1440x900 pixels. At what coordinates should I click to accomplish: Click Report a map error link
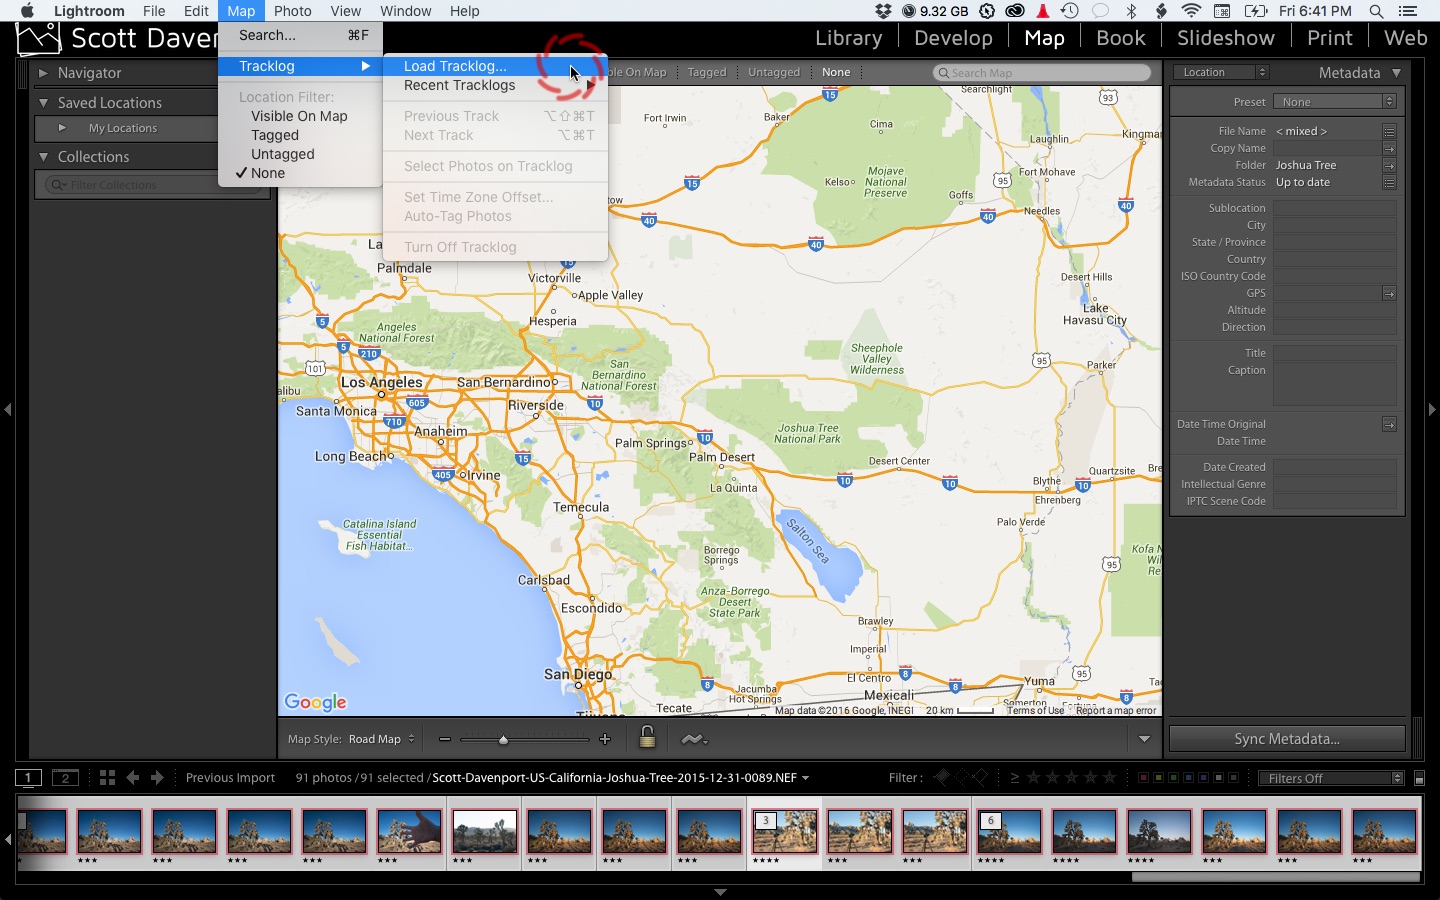click(1116, 710)
